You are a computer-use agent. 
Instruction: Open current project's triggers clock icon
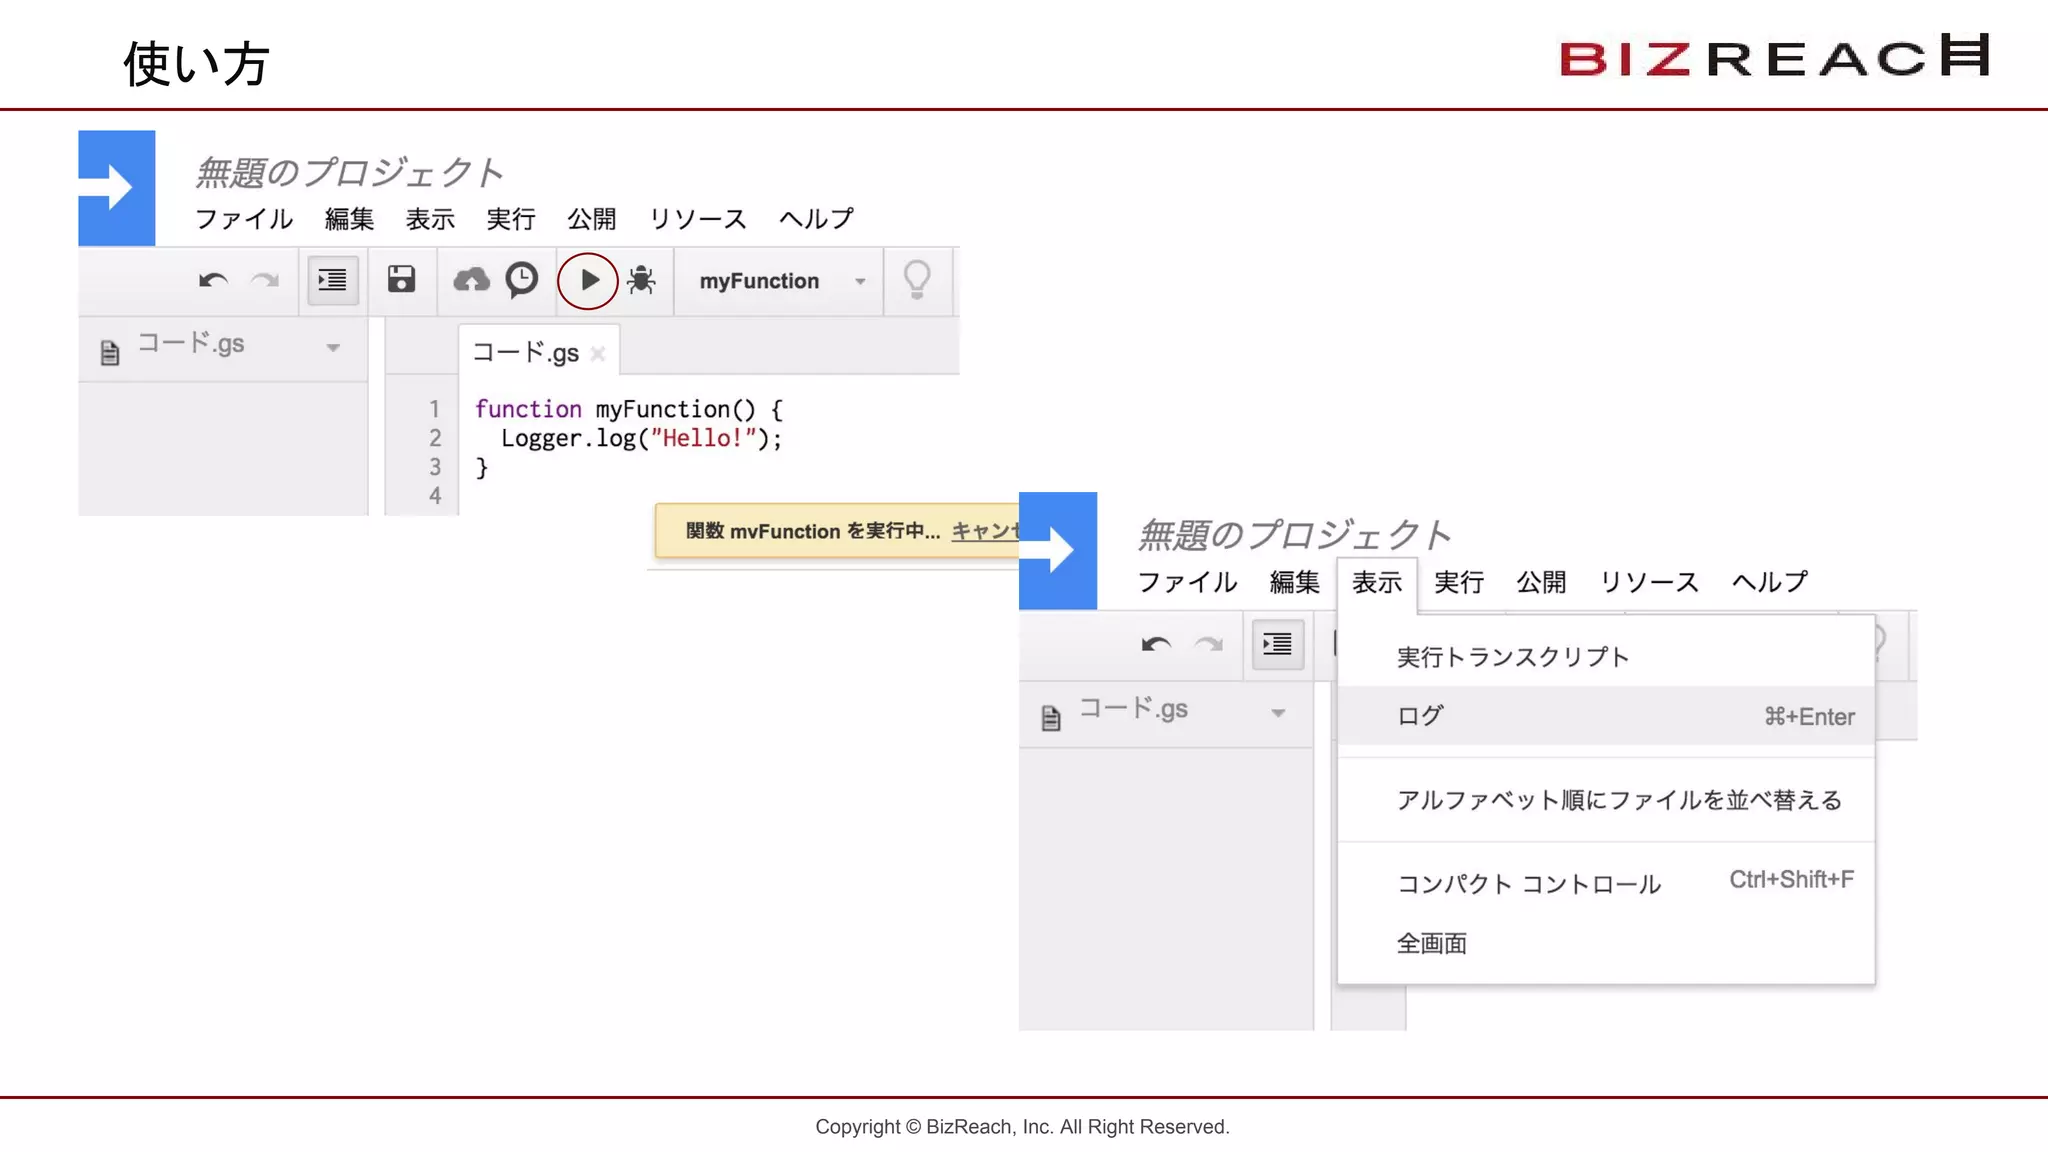coord(521,280)
